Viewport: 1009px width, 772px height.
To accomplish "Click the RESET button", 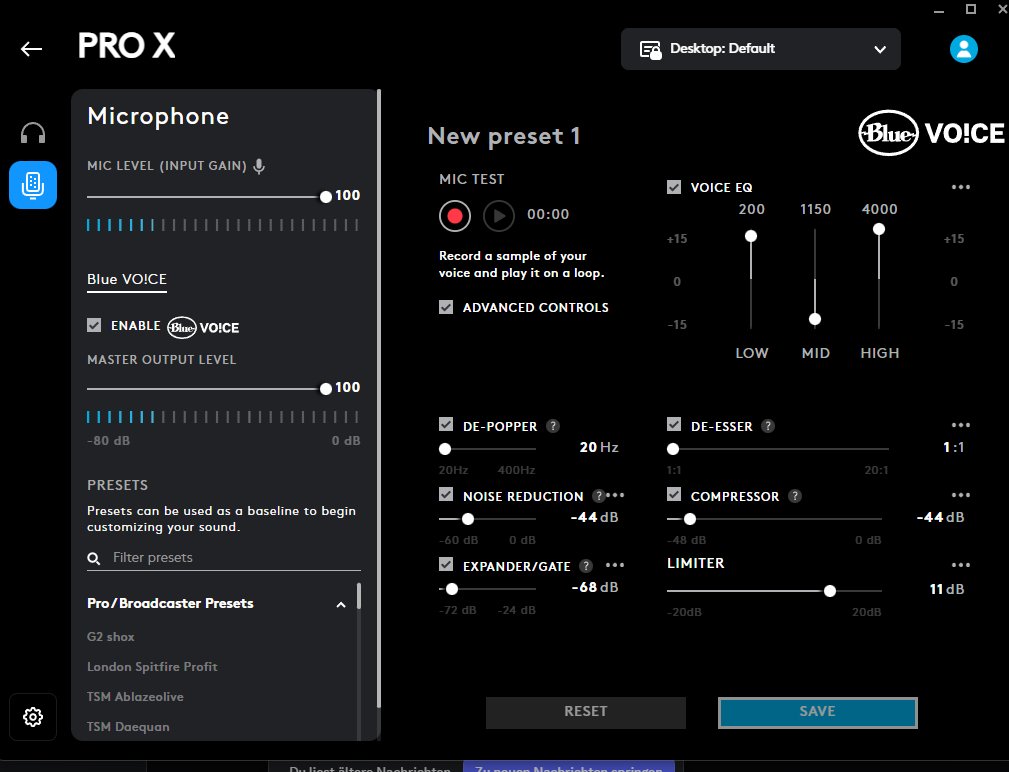I will point(586,712).
